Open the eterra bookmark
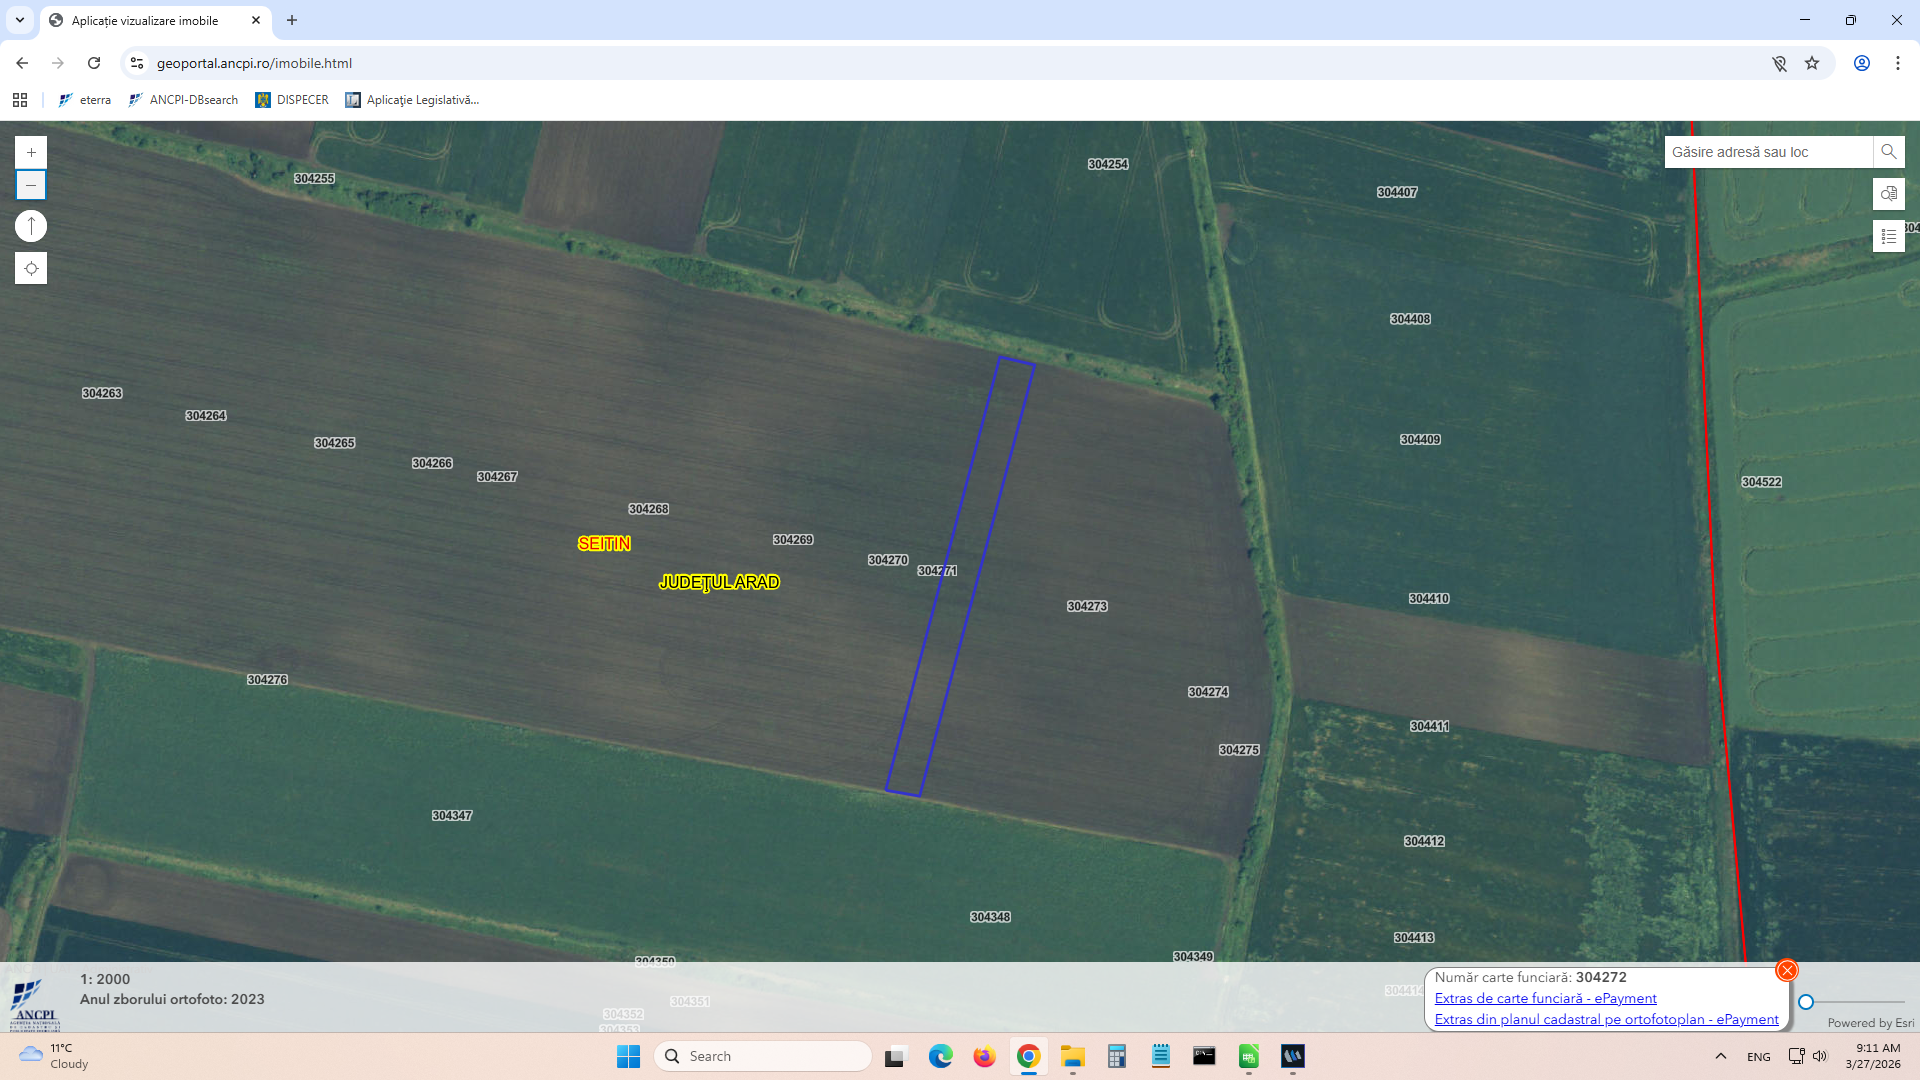1920x1080 pixels. pos(85,100)
